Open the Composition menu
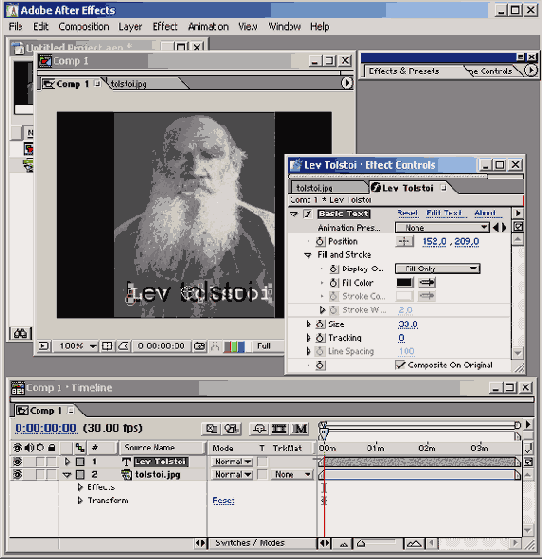The width and height of the screenshot is (542, 559). click(x=84, y=27)
